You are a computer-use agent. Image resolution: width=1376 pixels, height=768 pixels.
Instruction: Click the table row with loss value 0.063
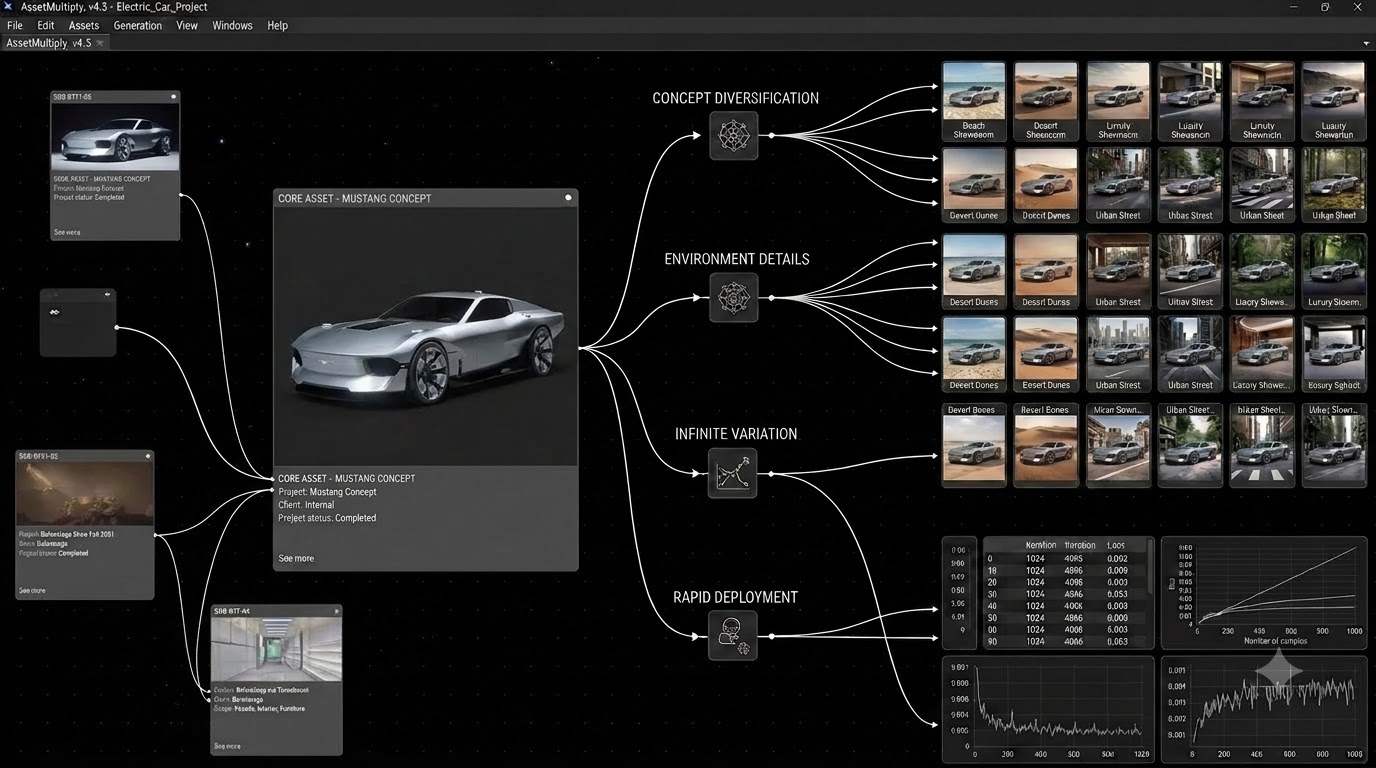1064,642
